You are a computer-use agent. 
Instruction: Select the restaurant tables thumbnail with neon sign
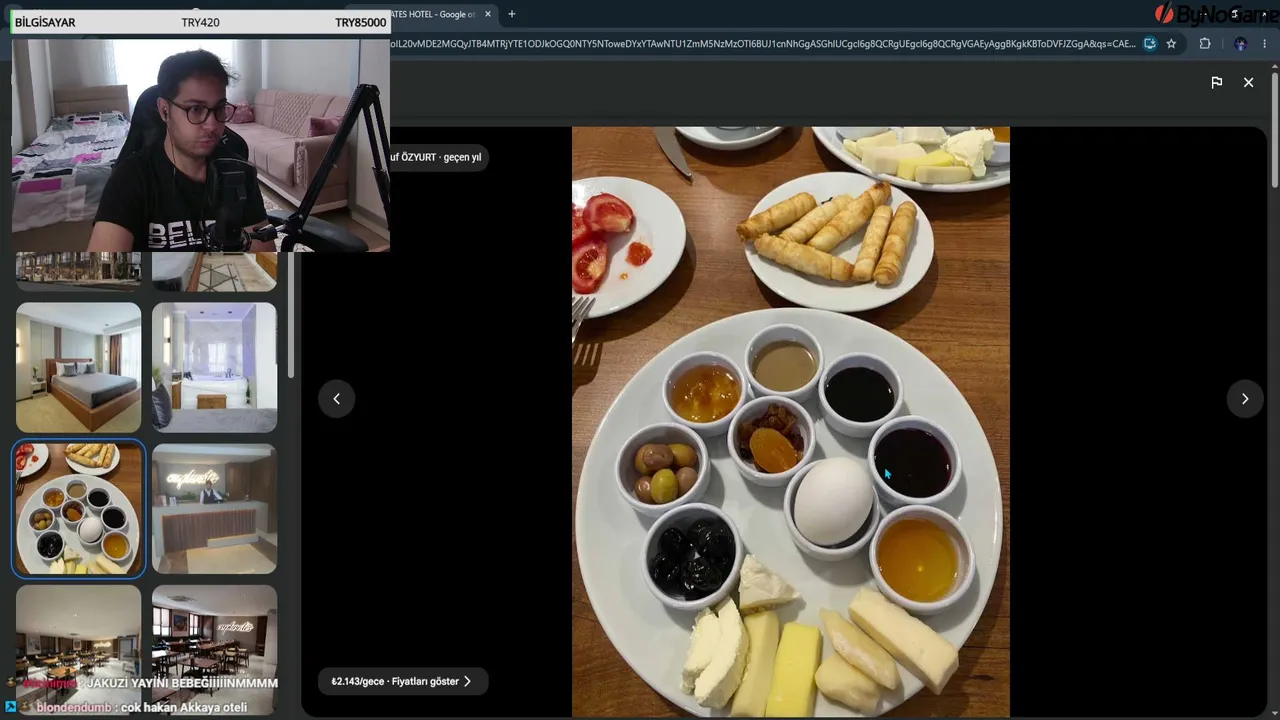coord(214,650)
